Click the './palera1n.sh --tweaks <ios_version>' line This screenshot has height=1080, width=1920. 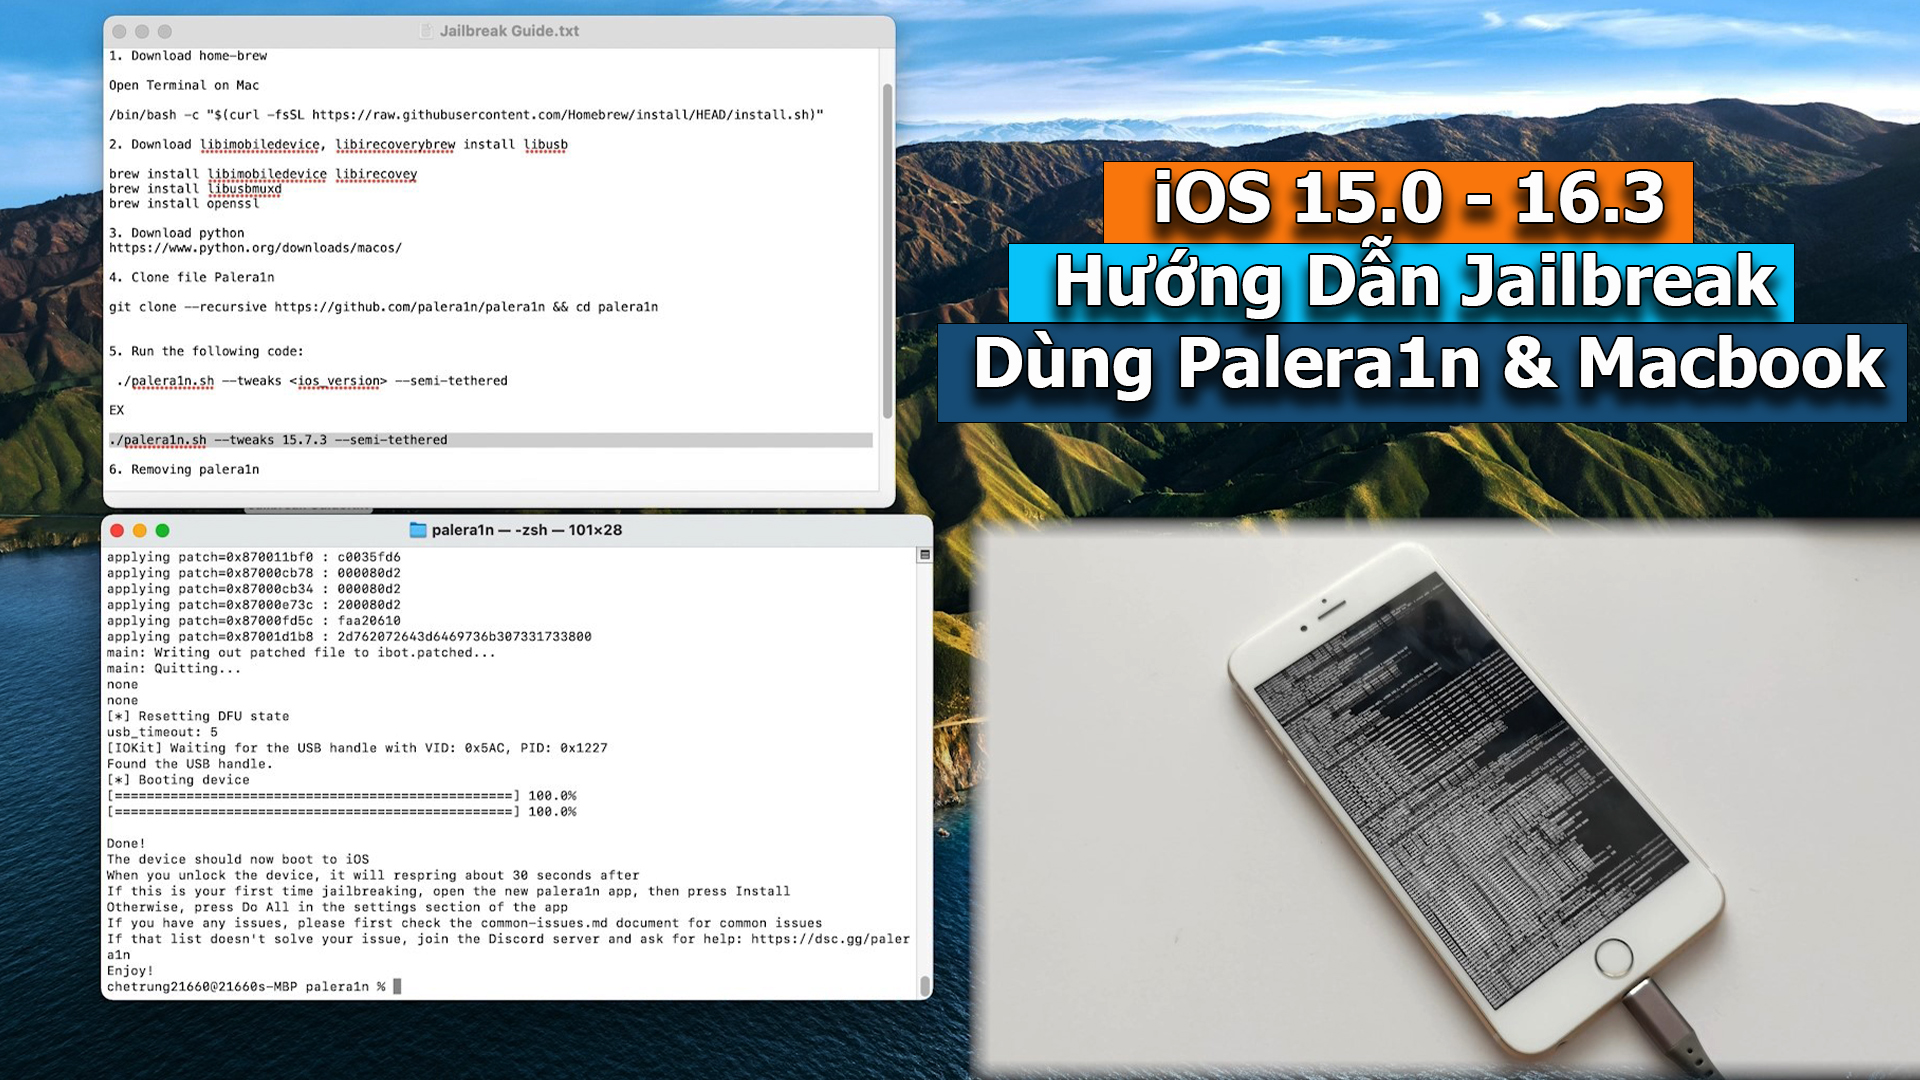[312, 381]
